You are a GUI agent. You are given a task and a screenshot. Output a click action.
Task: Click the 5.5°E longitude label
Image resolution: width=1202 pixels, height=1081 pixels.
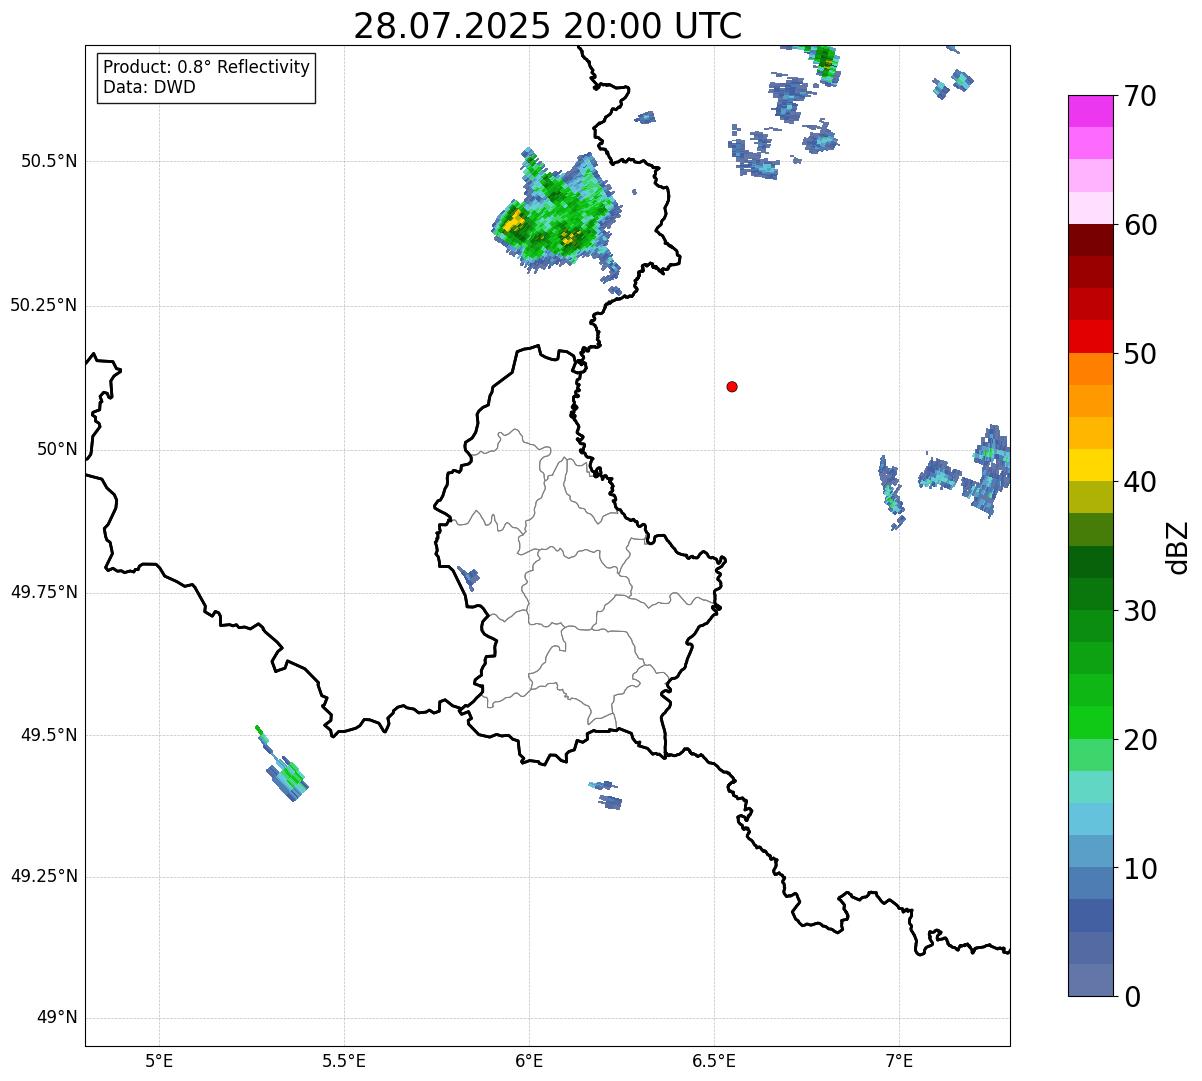pyautogui.click(x=344, y=1060)
